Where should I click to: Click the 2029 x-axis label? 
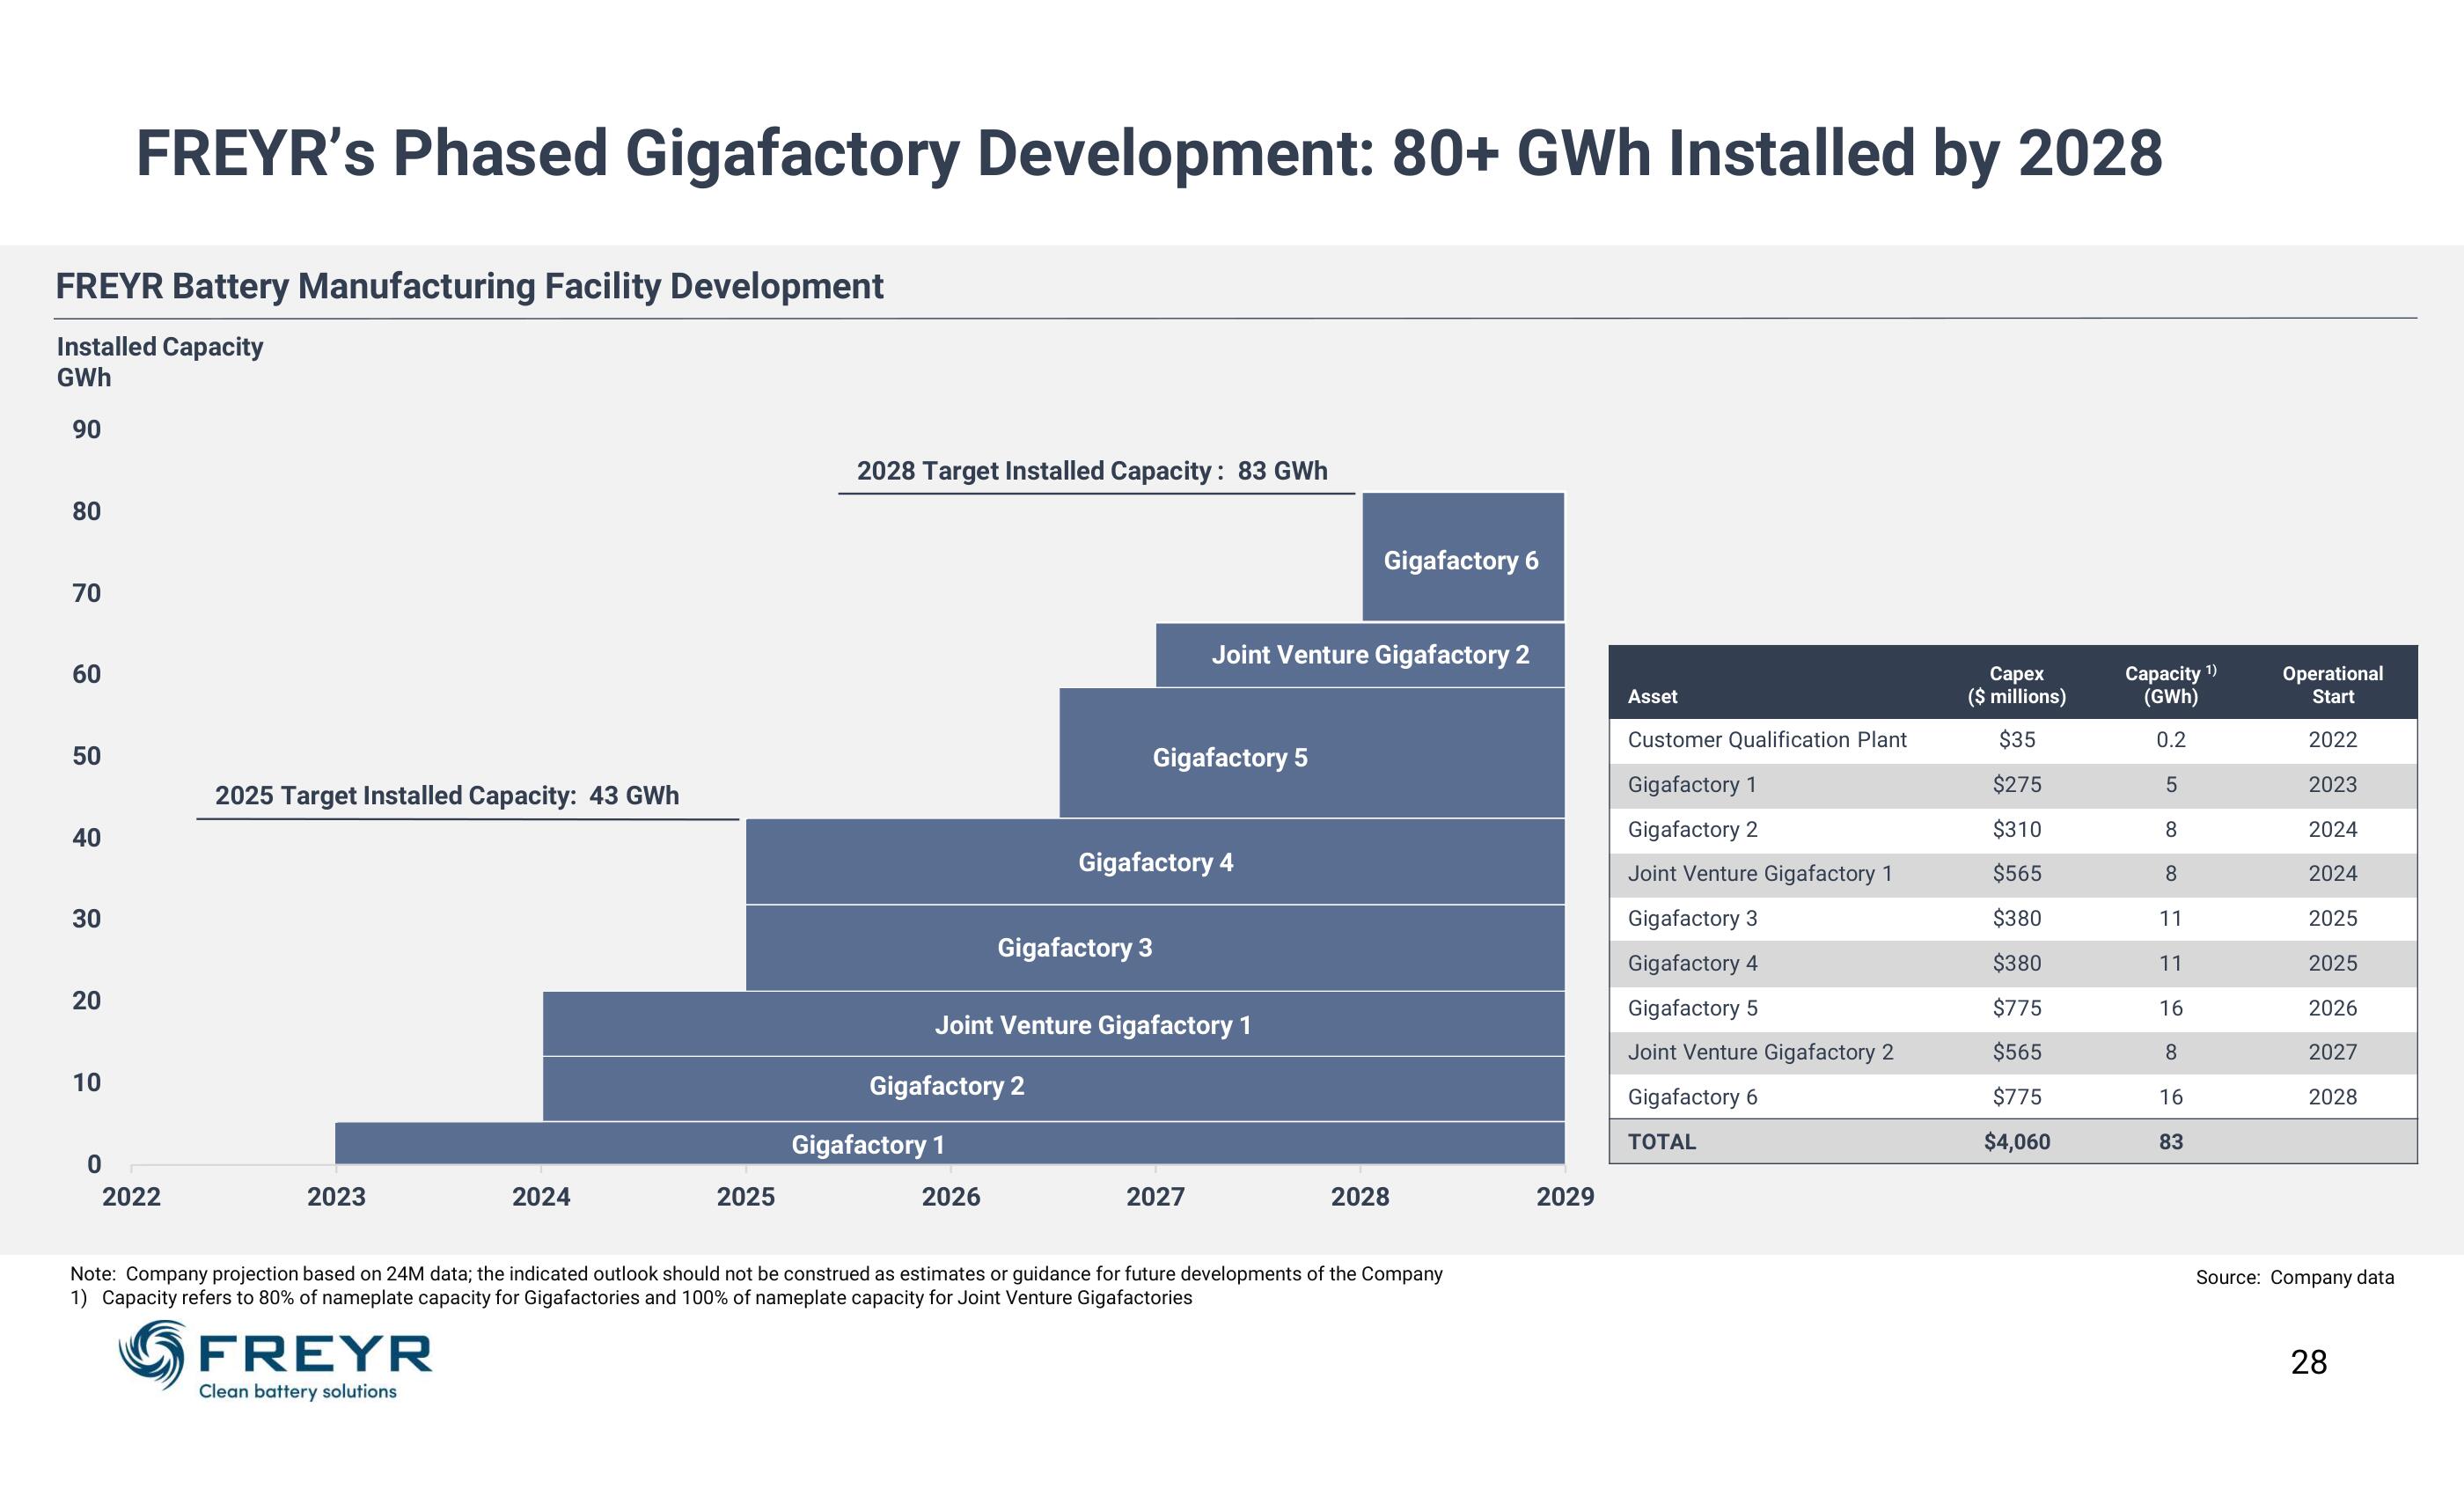[x=1565, y=1197]
